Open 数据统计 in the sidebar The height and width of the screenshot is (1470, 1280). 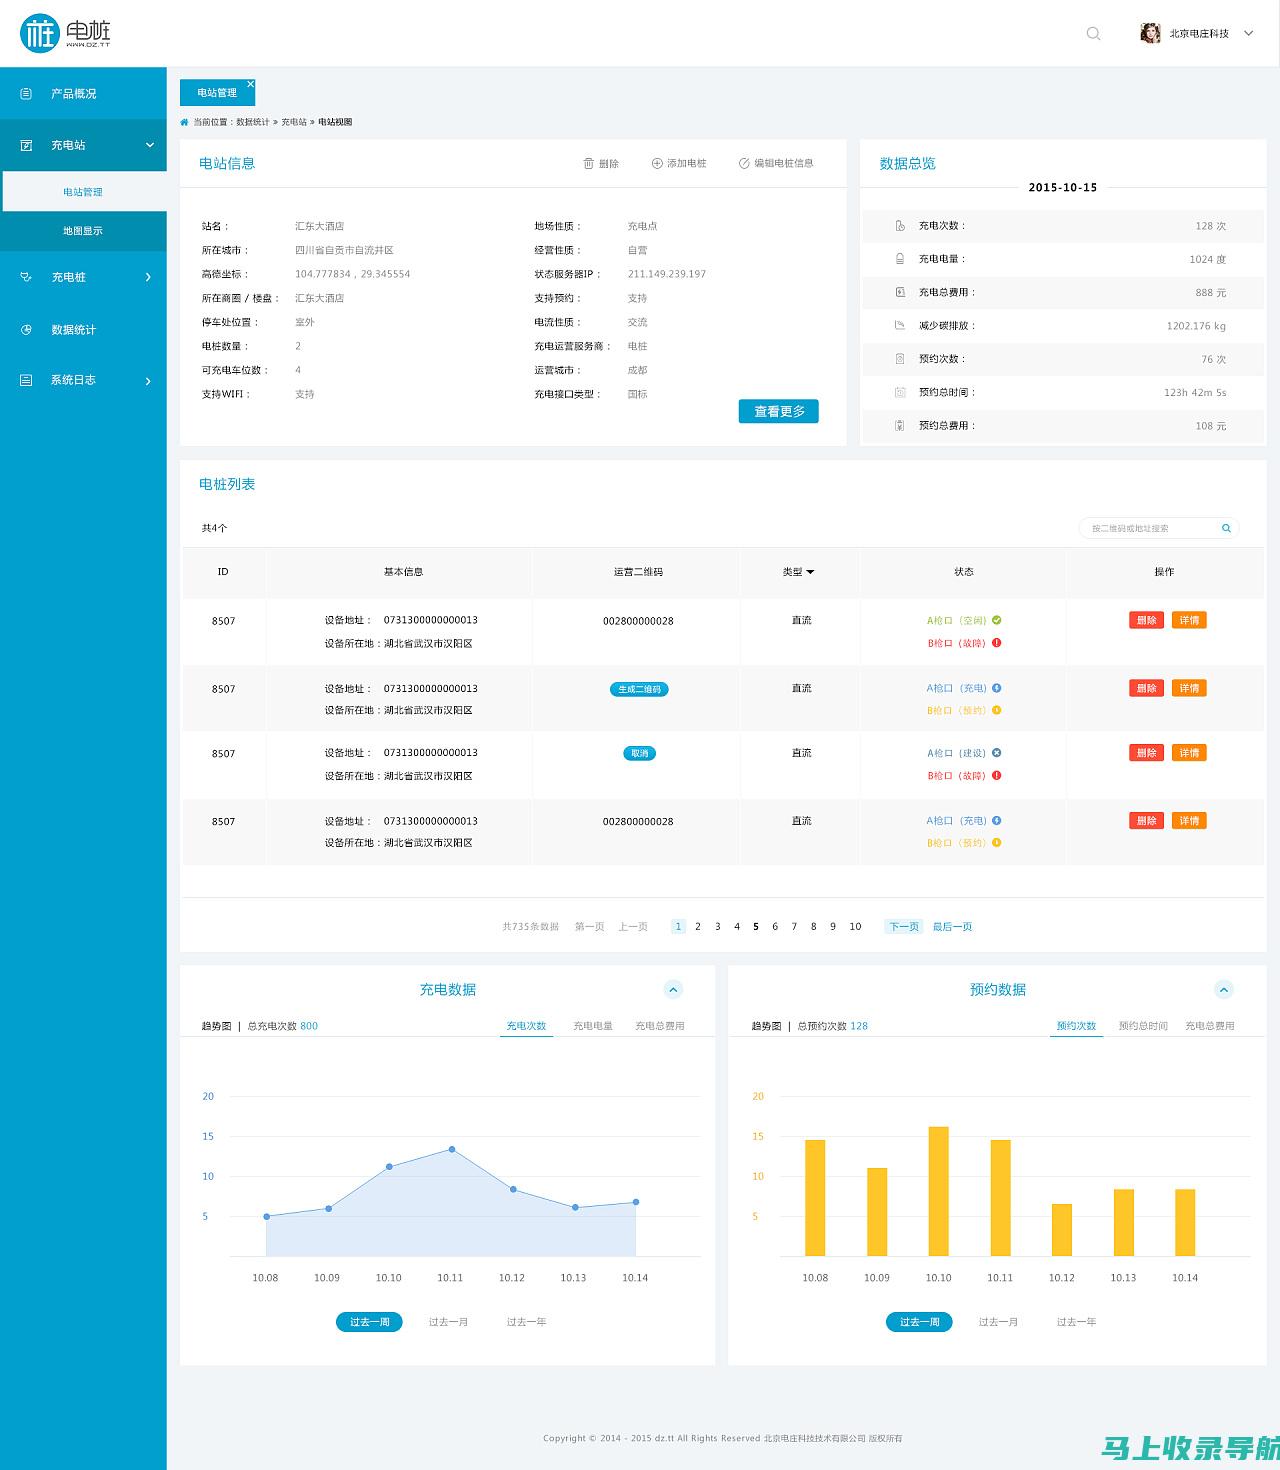click(x=83, y=329)
